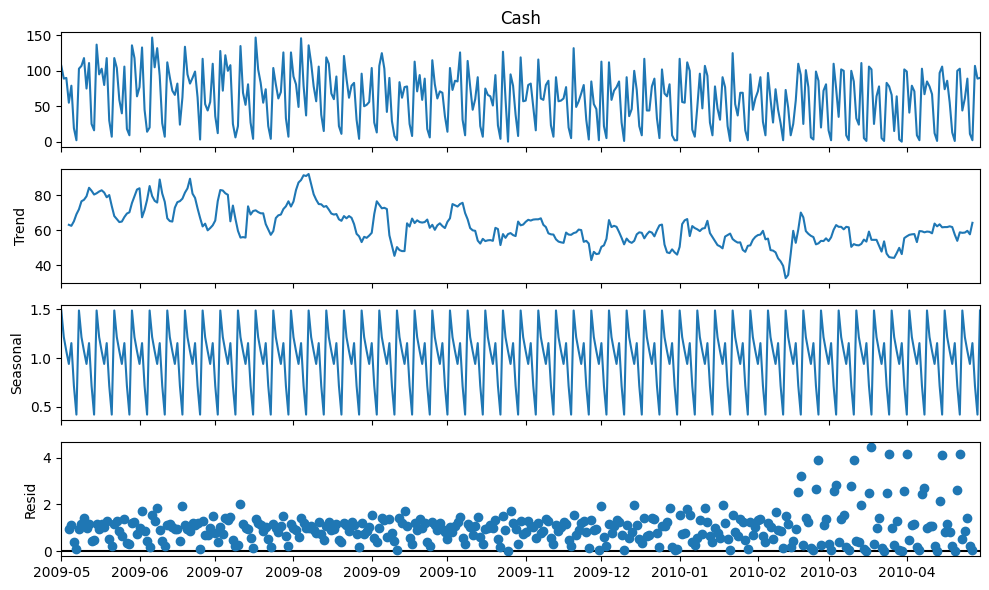
Task: Click the '2010-01' x-axis date label
Action: (680, 573)
